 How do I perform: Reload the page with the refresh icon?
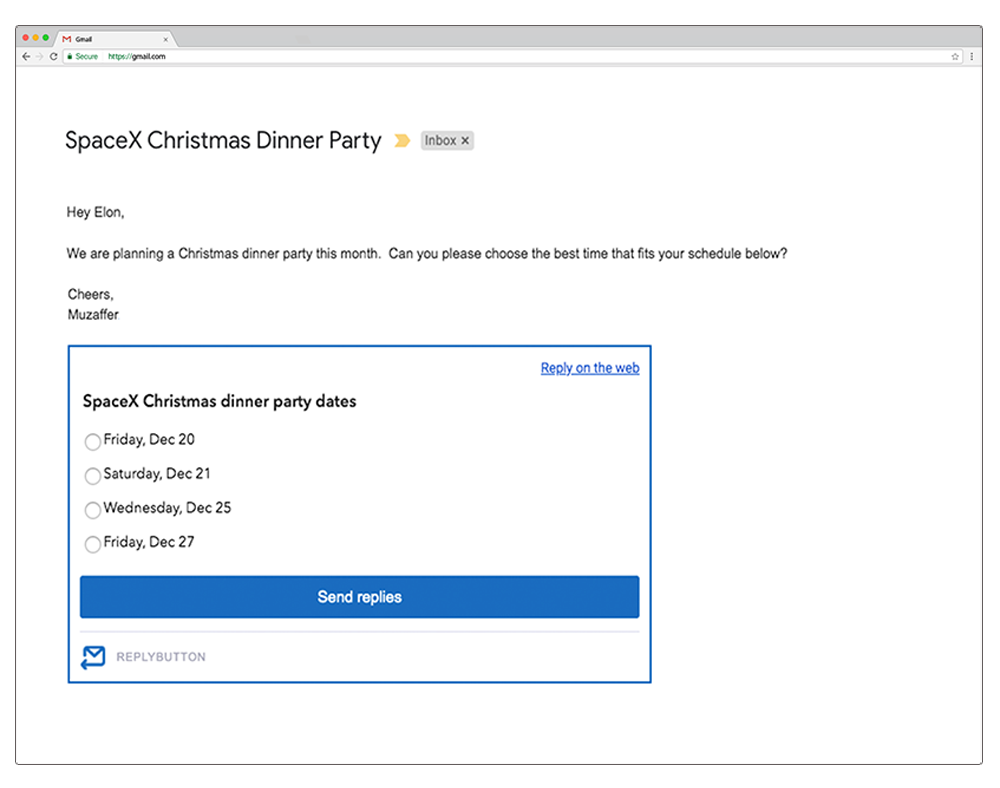(54, 56)
